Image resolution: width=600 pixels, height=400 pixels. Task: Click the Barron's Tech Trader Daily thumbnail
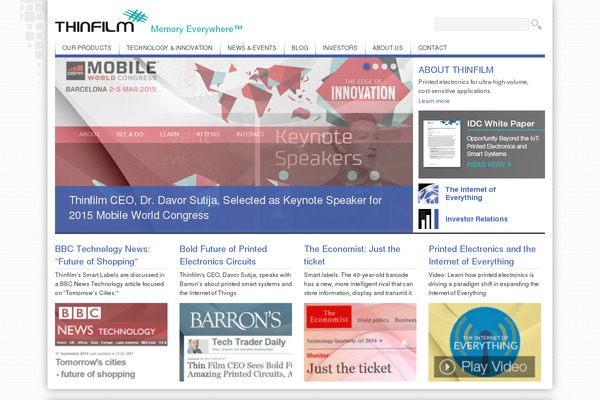[236, 342]
